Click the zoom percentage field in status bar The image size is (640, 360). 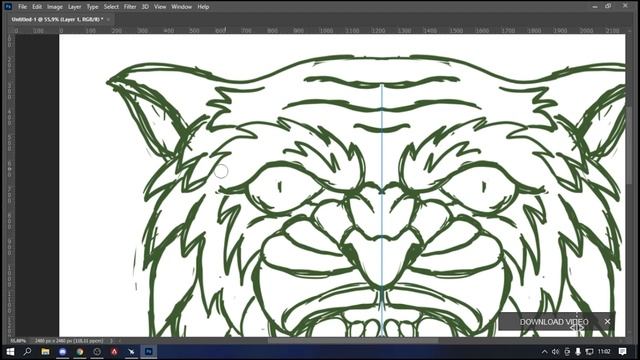18,340
